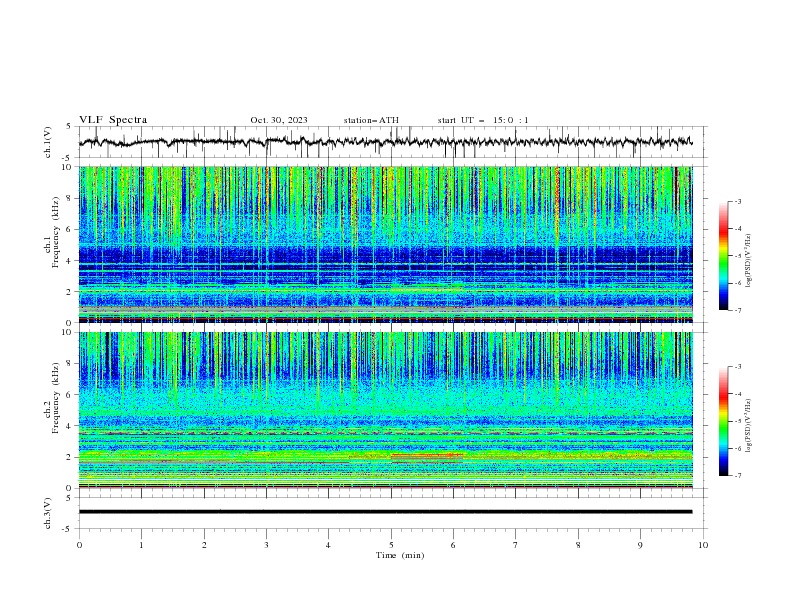
Task: Click the "-3" tick on ch.1 colorbar
Action: click(x=737, y=201)
